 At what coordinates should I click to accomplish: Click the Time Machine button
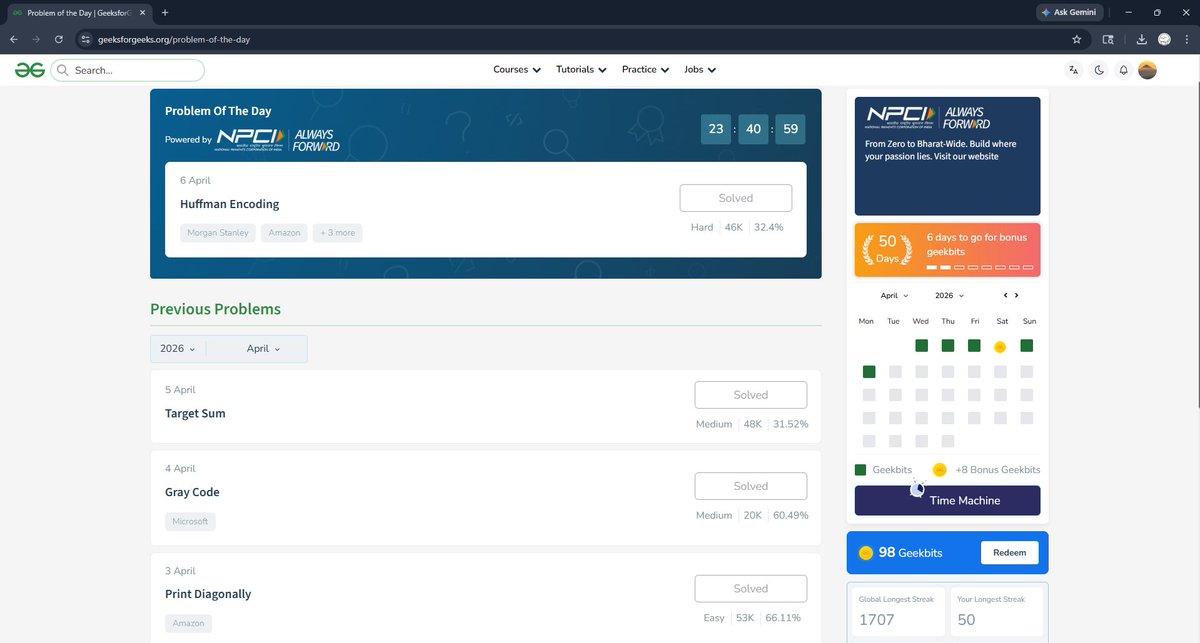coord(947,500)
